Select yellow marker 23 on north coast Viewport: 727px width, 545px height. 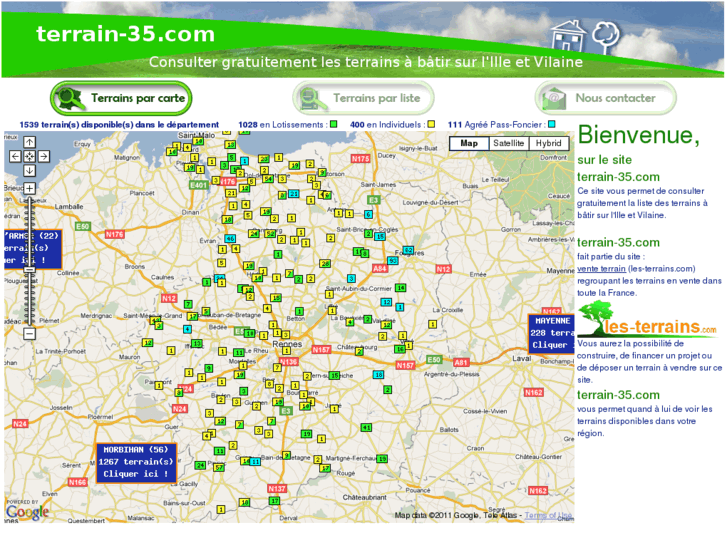tap(263, 159)
